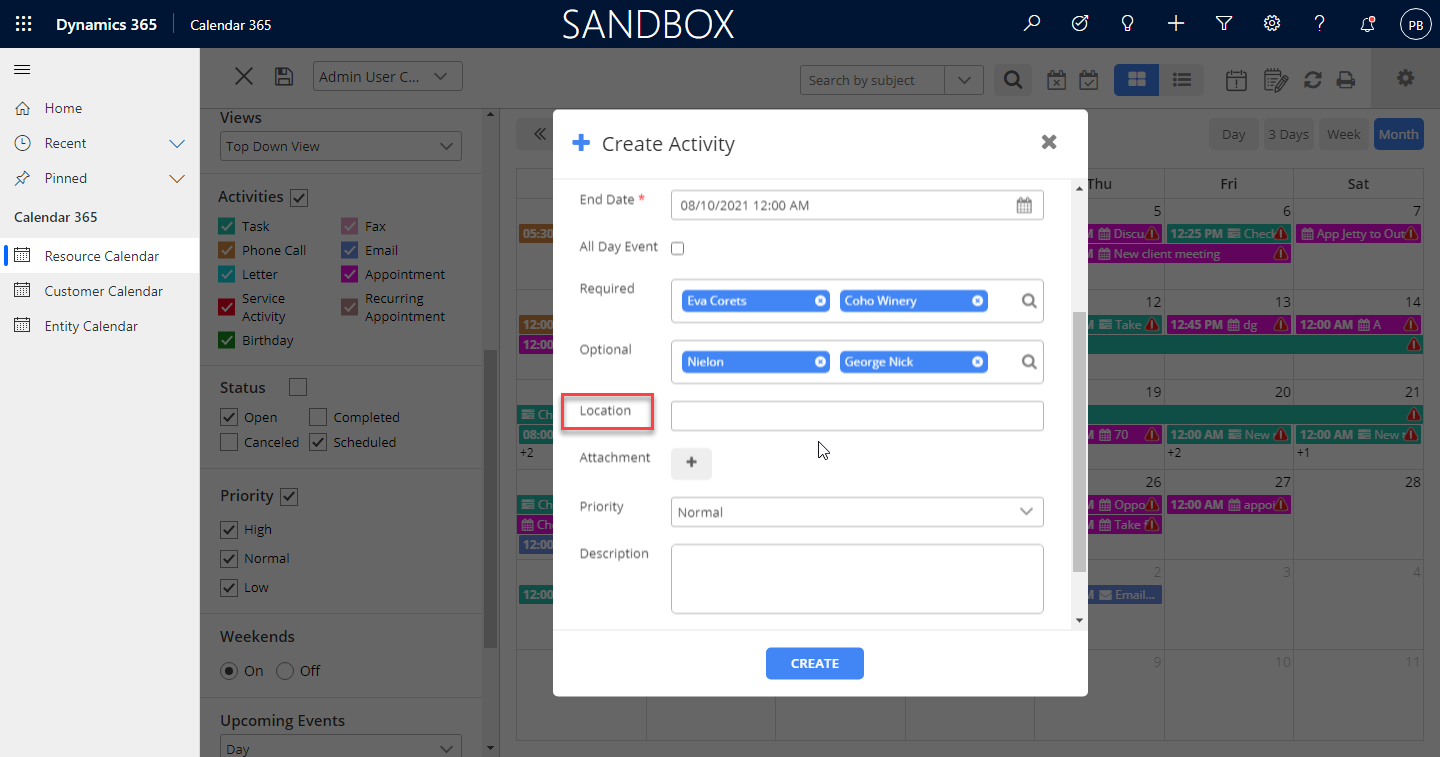1440x757 pixels.
Task: Click the CREATE button
Action: [x=814, y=663]
